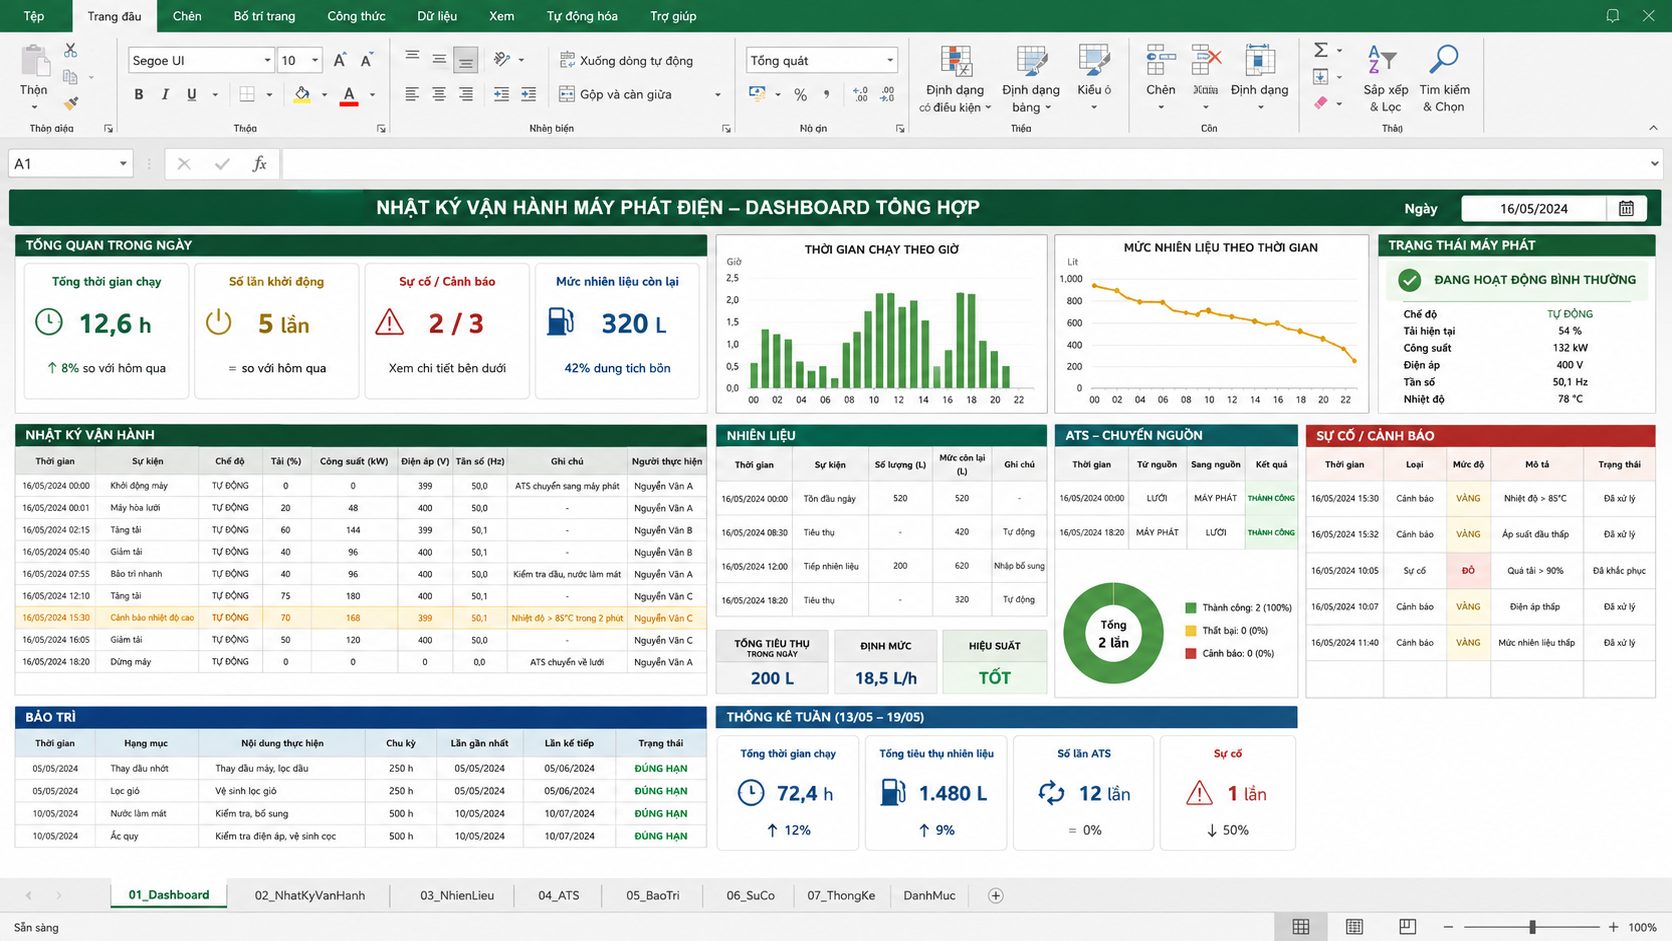Click the date field 16/05/2024

click(x=1533, y=208)
